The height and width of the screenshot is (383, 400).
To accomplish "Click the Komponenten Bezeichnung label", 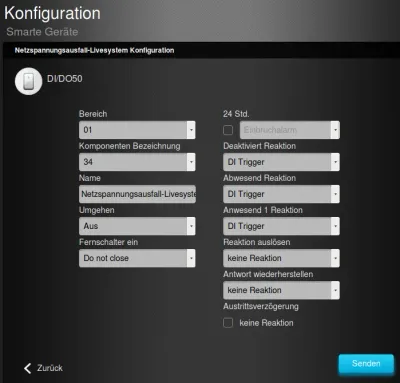I will [x=129, y=146].
